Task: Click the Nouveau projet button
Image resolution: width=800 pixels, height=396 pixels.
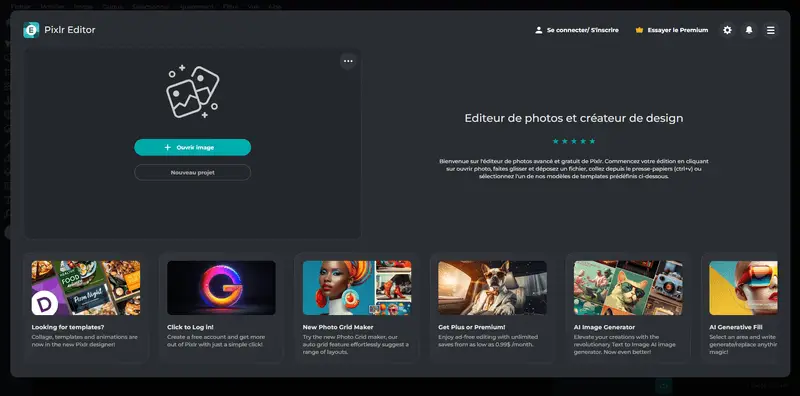Action: coord(192,172)
